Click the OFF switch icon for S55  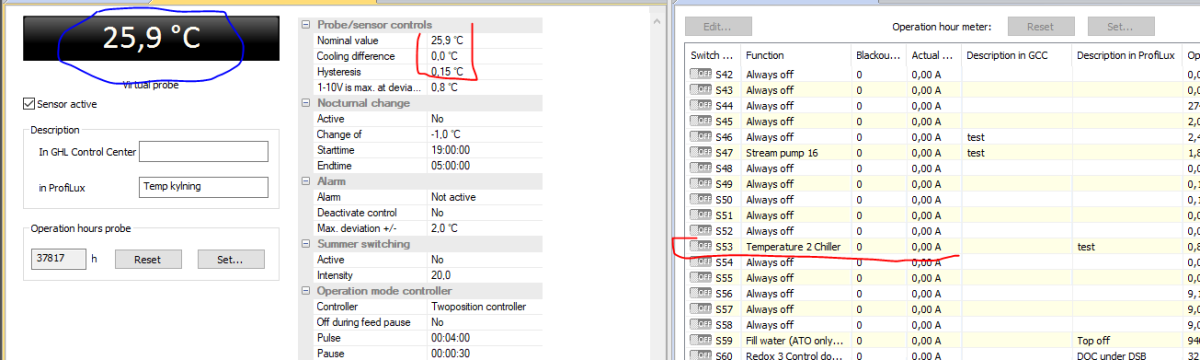coord(700,278)
